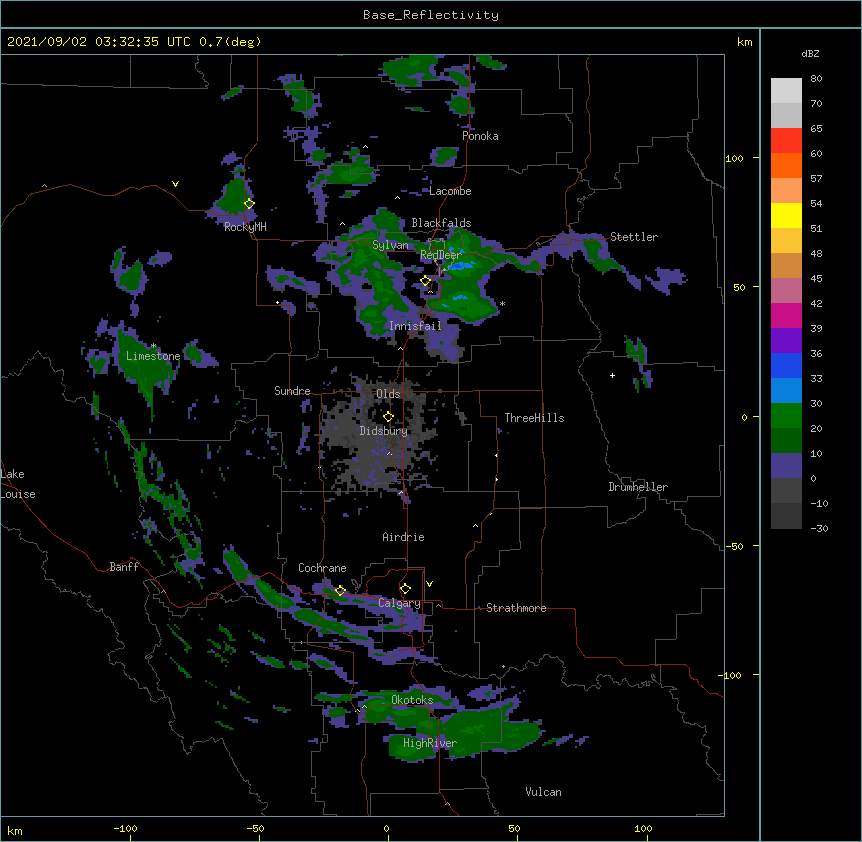Pick the blue 33-36 dBZ legend swatch
This screenshot has width=862, height=842.
[x=786, y=365]
